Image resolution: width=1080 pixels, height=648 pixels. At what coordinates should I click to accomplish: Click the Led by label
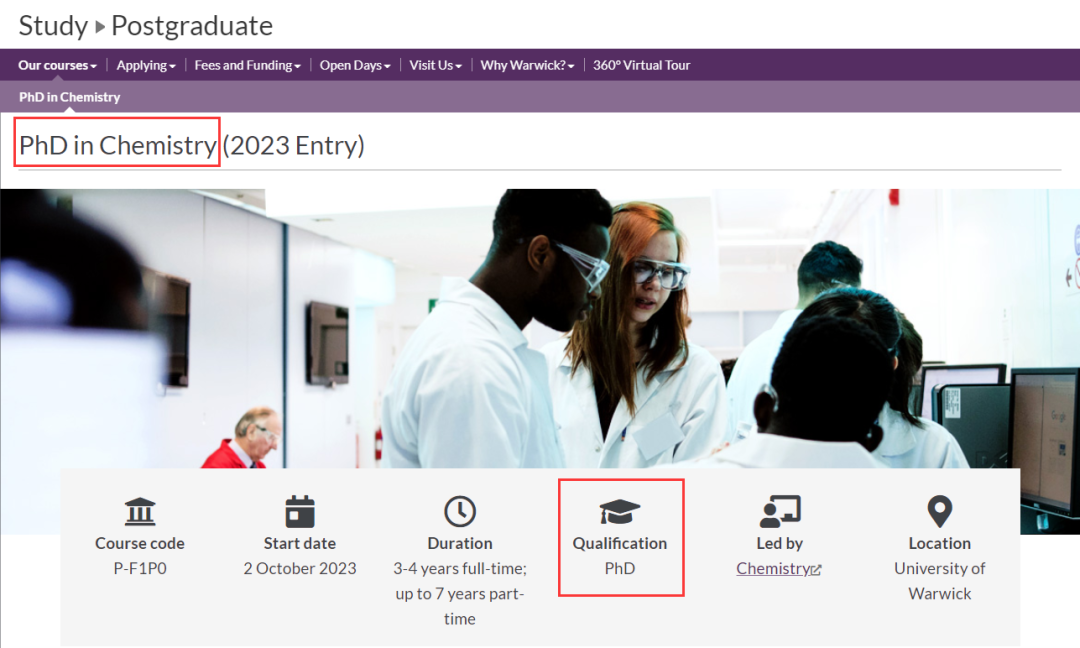(x=780, y=543)
